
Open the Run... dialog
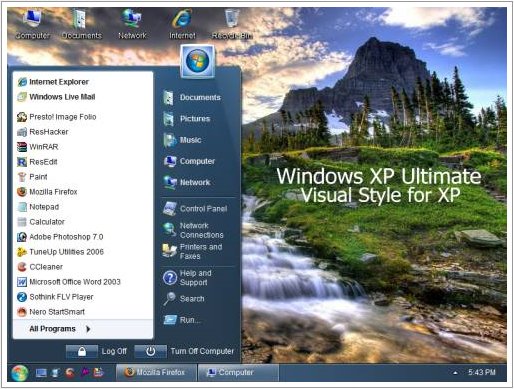click(x=182, y=320)
